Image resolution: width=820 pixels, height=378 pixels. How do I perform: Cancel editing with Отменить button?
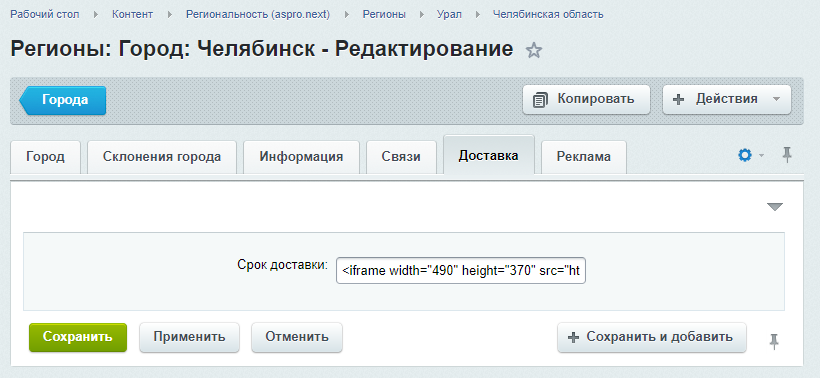(x=297, y=337)
